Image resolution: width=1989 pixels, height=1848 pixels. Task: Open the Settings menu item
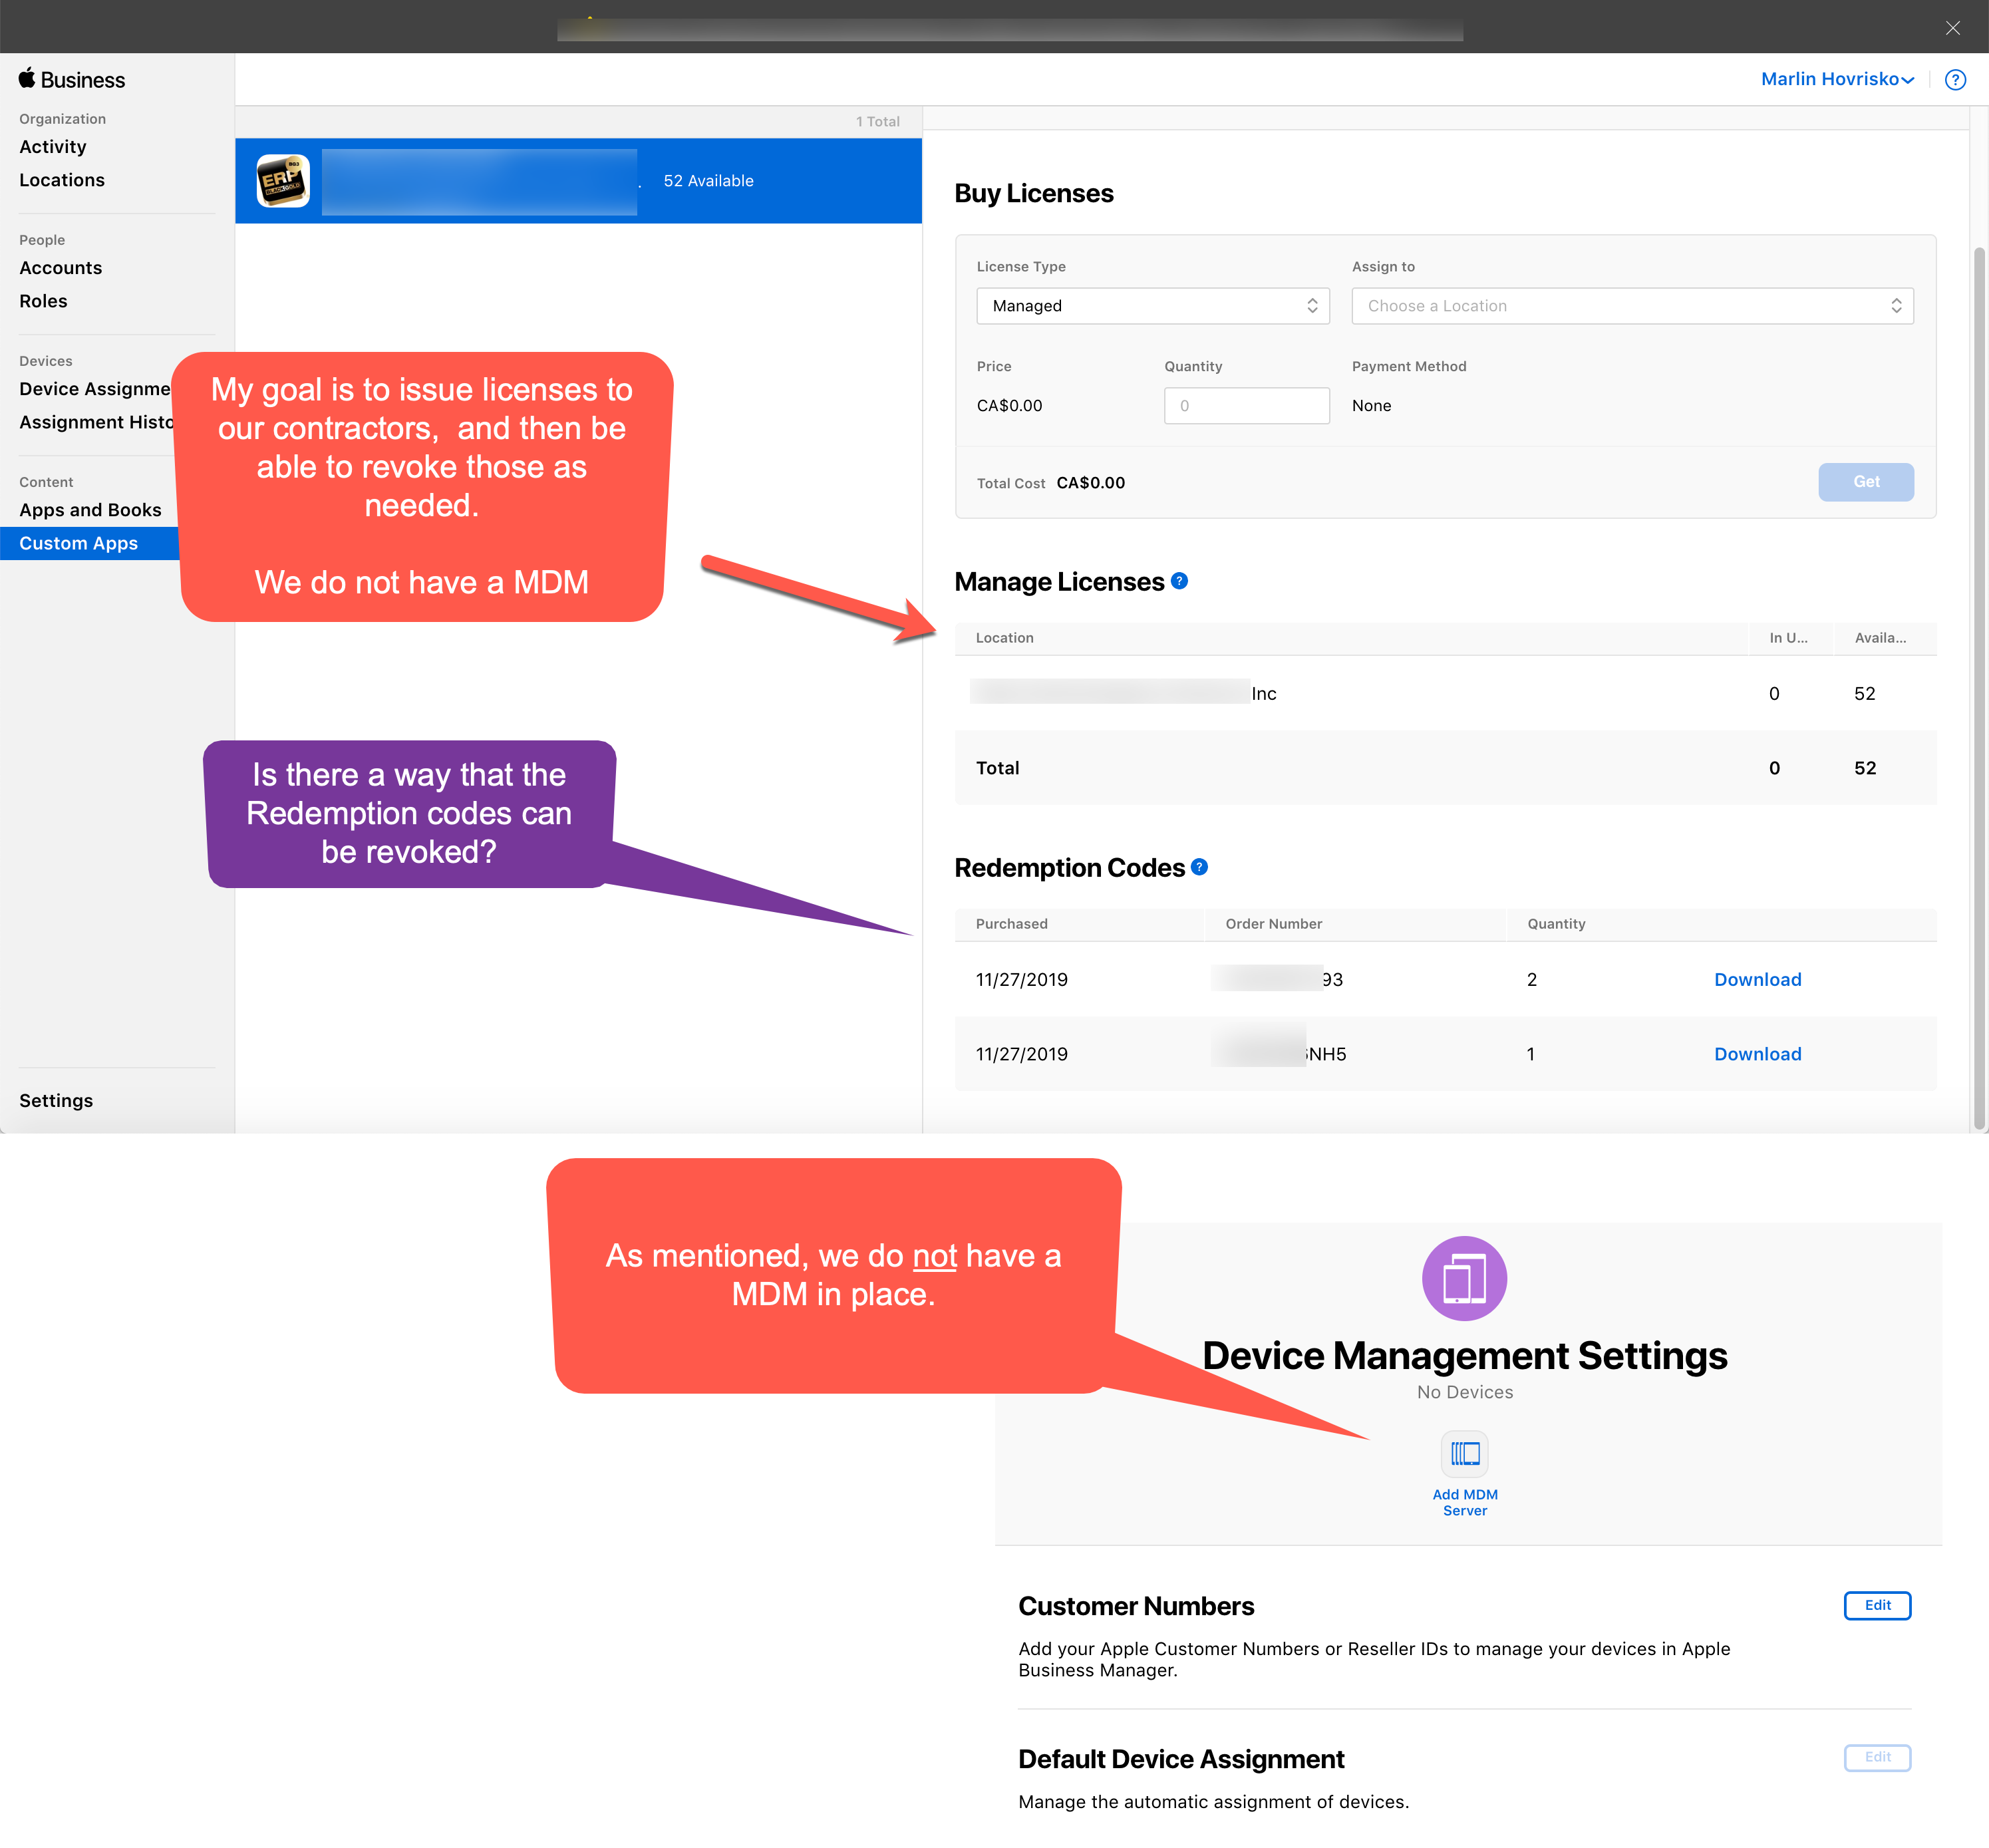point(57,1100)
